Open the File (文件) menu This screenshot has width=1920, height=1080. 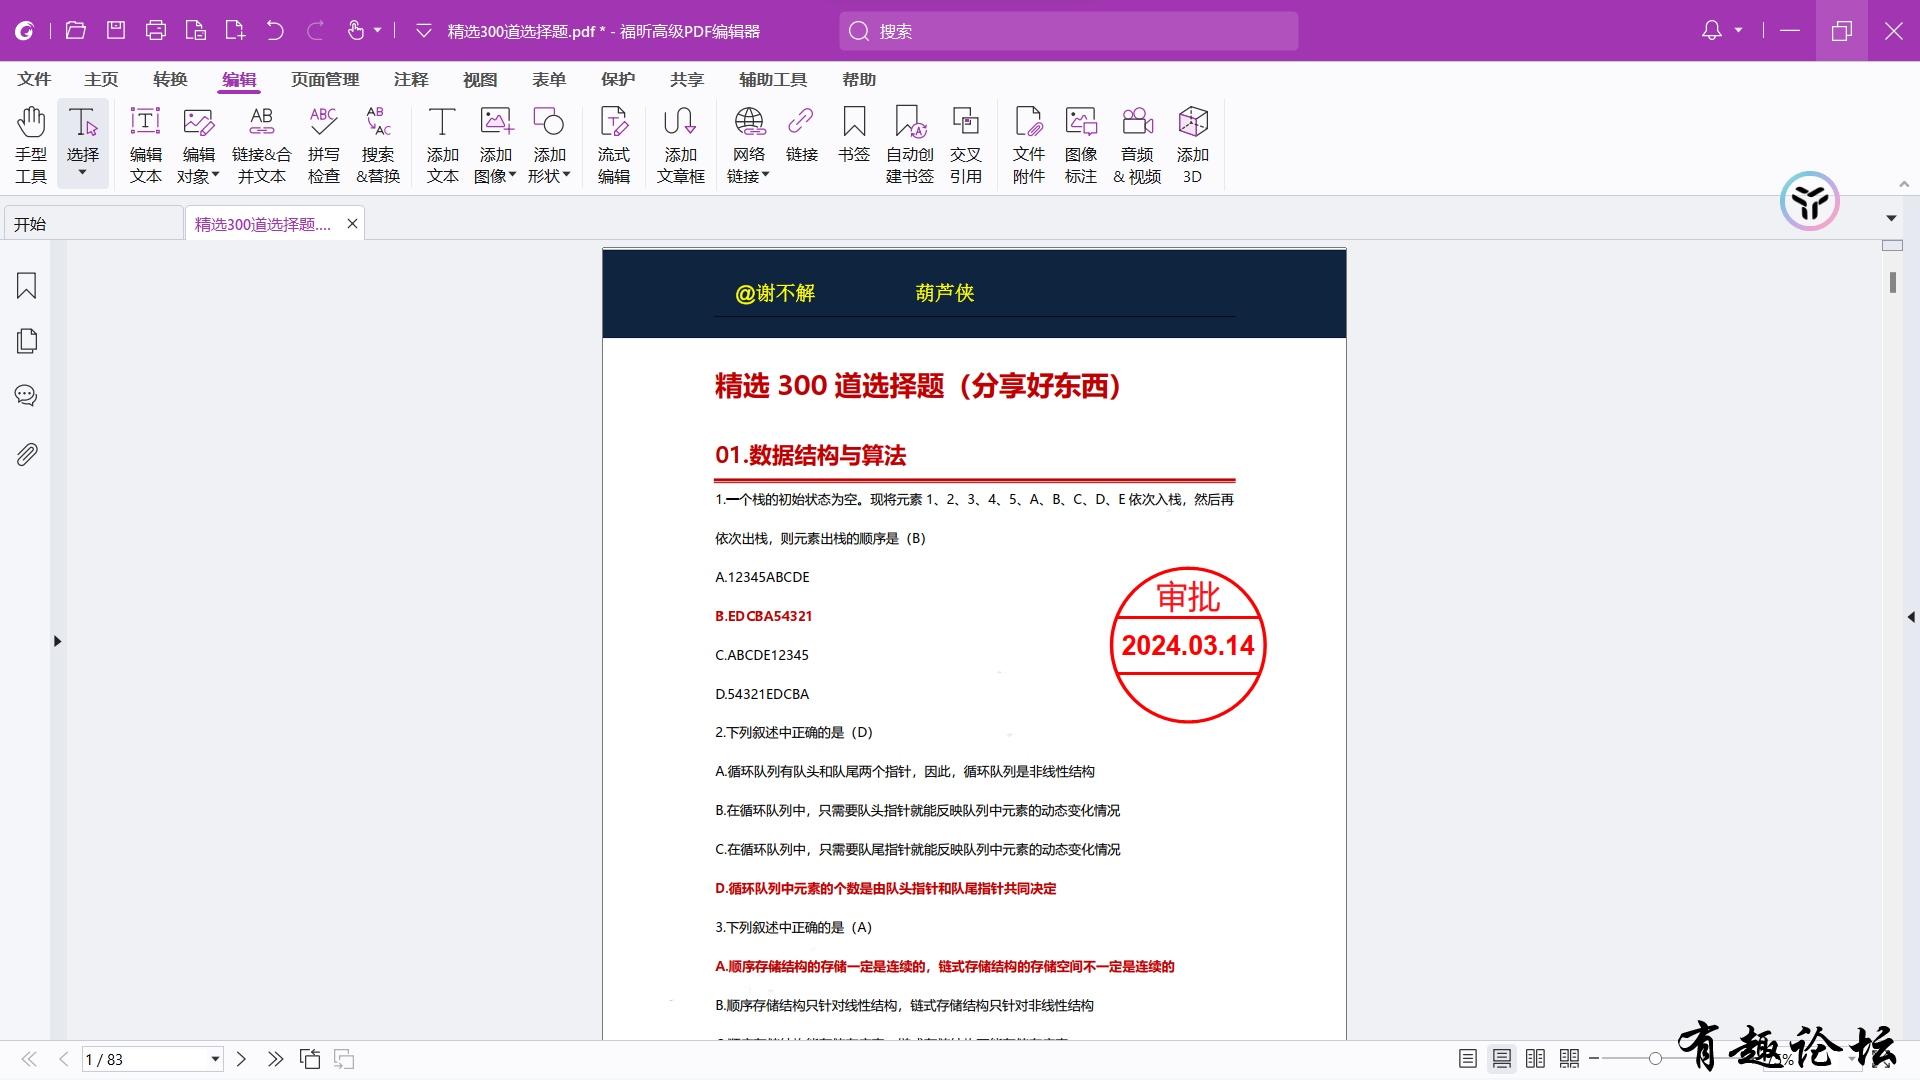34,79
